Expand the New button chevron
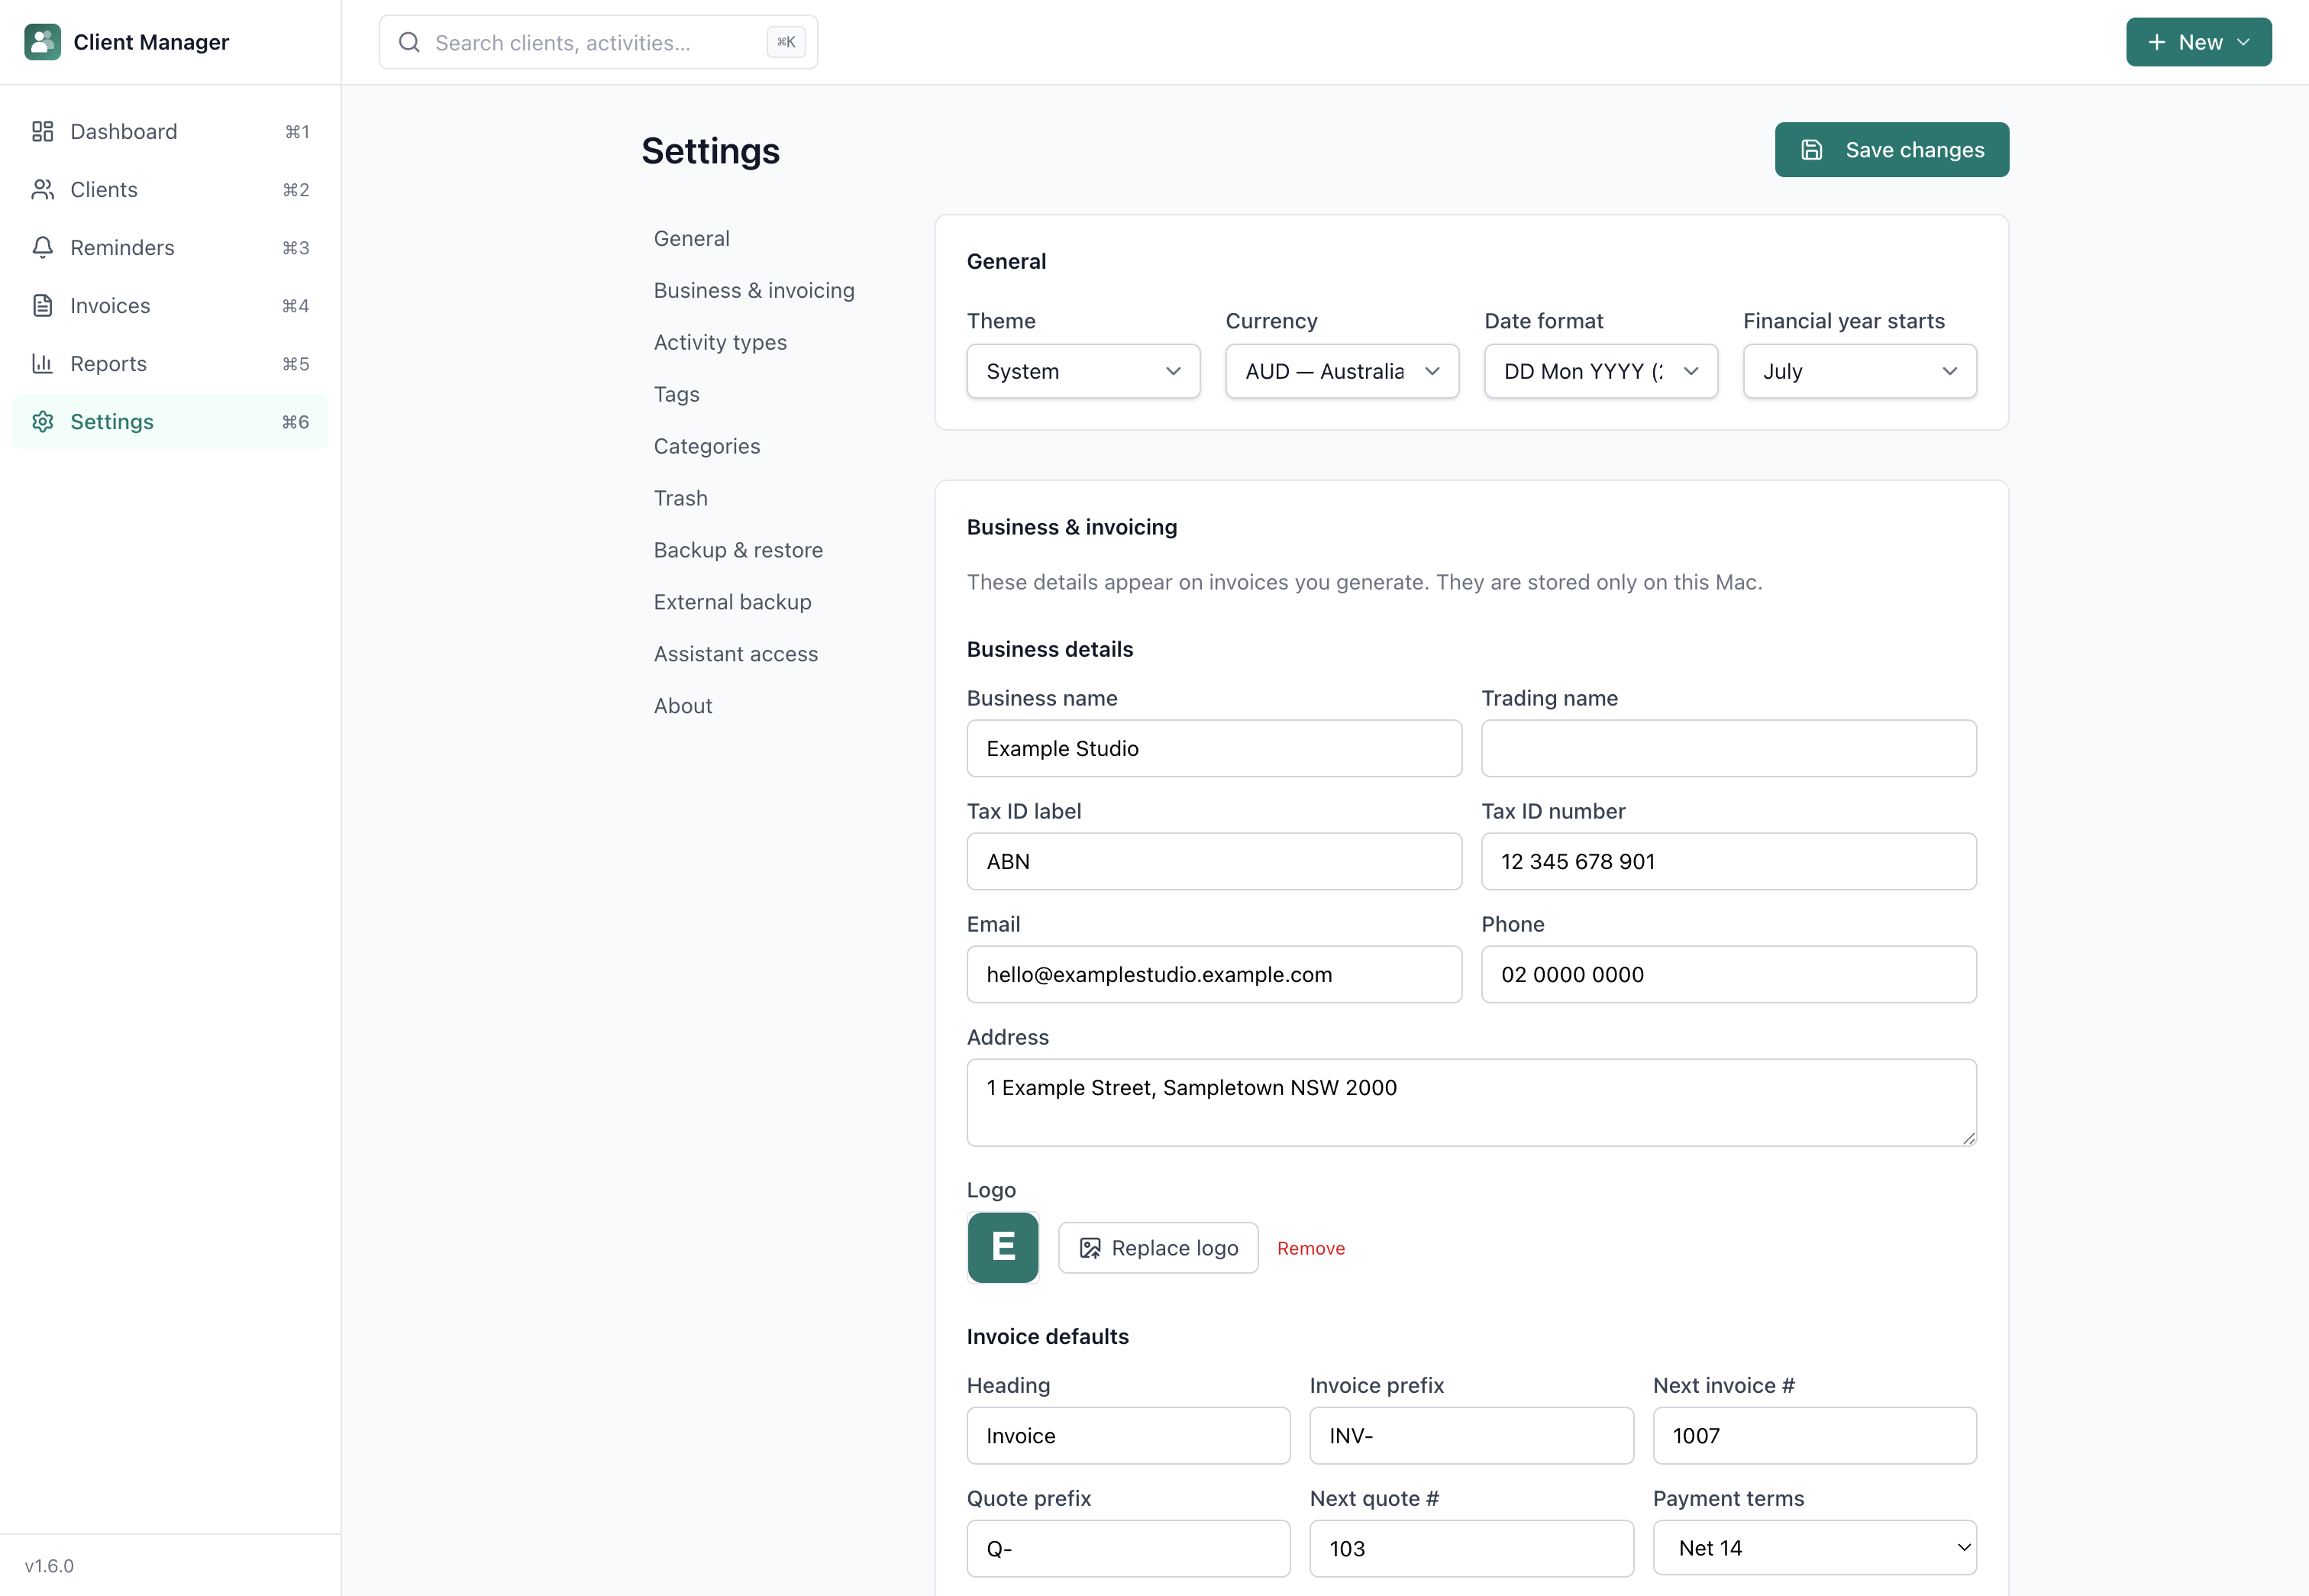The width and height of the screenshot is (2309, 1596). (x=2243, y=42)
